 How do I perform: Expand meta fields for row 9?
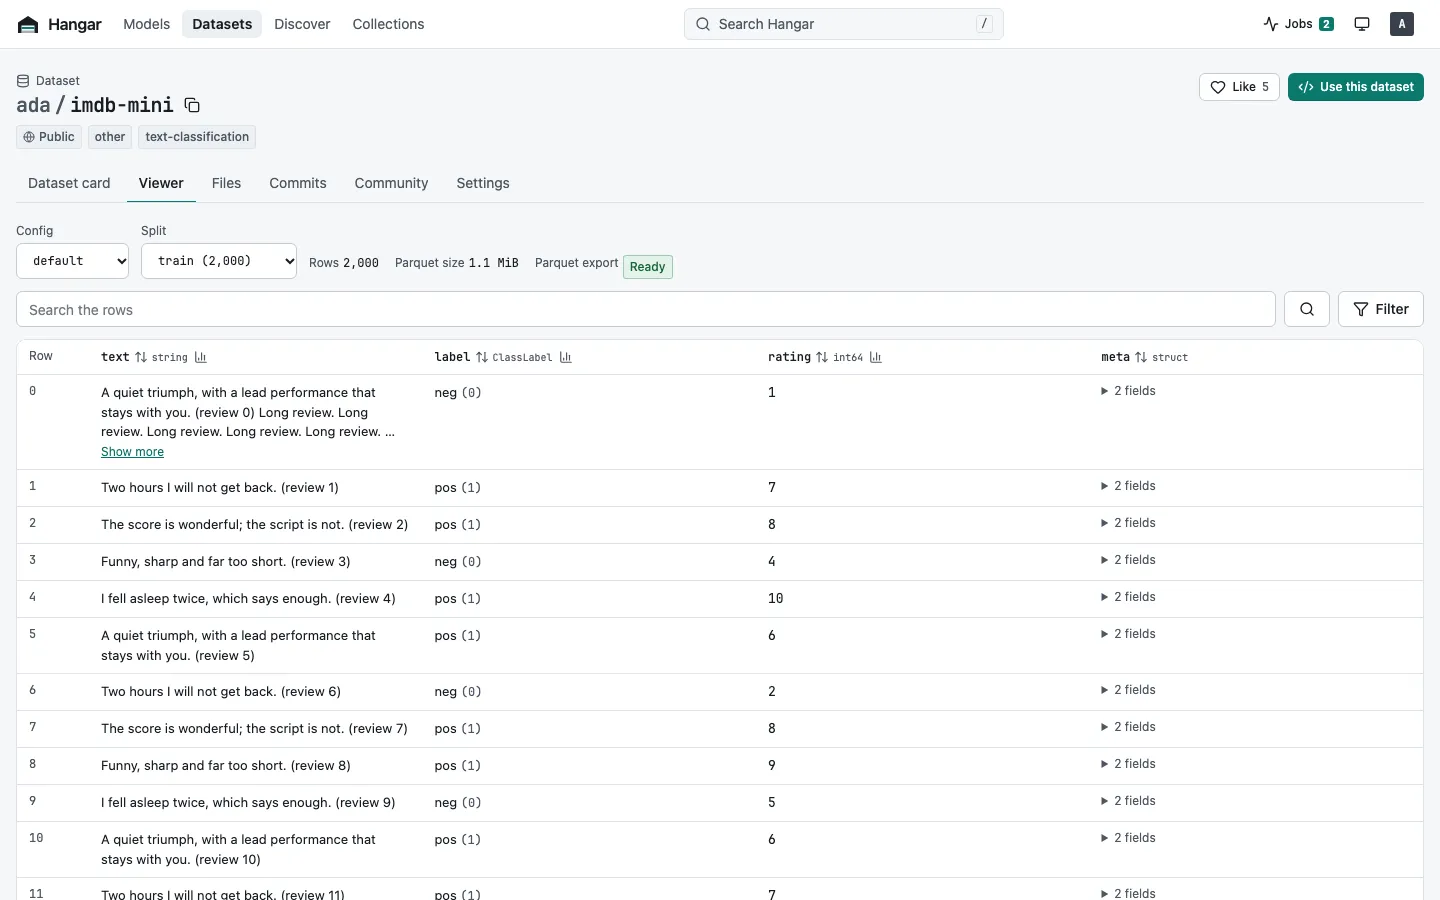pyautogui.click(x=1128, y=801)
